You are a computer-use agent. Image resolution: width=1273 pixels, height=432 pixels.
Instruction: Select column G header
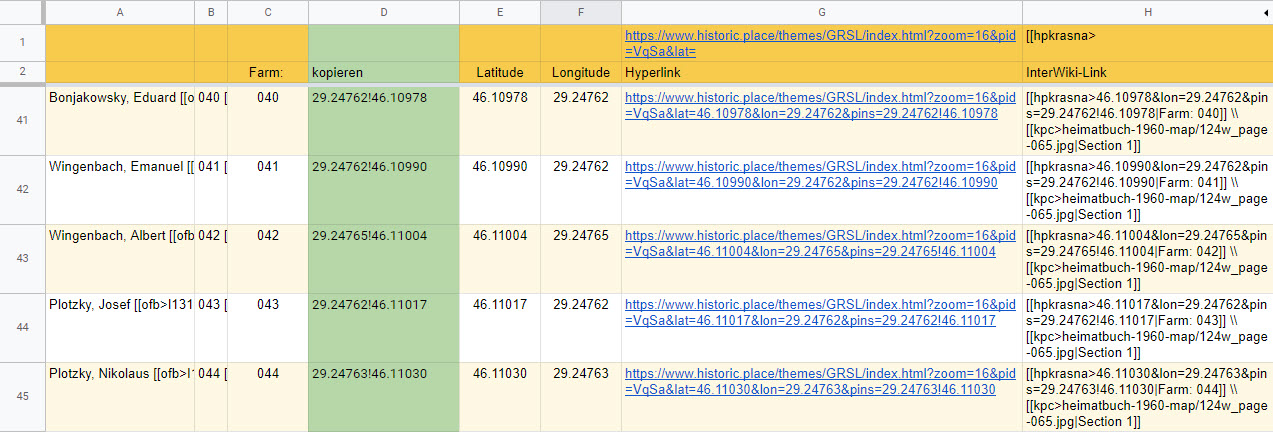point(821,12)
